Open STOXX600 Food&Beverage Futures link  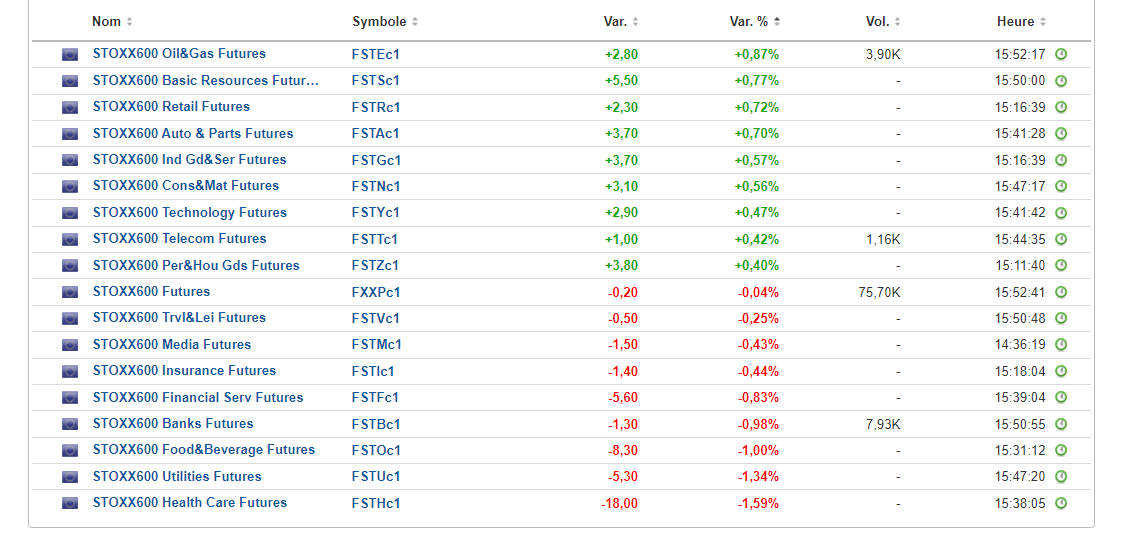pyautogui.click(x=203, y=450)
